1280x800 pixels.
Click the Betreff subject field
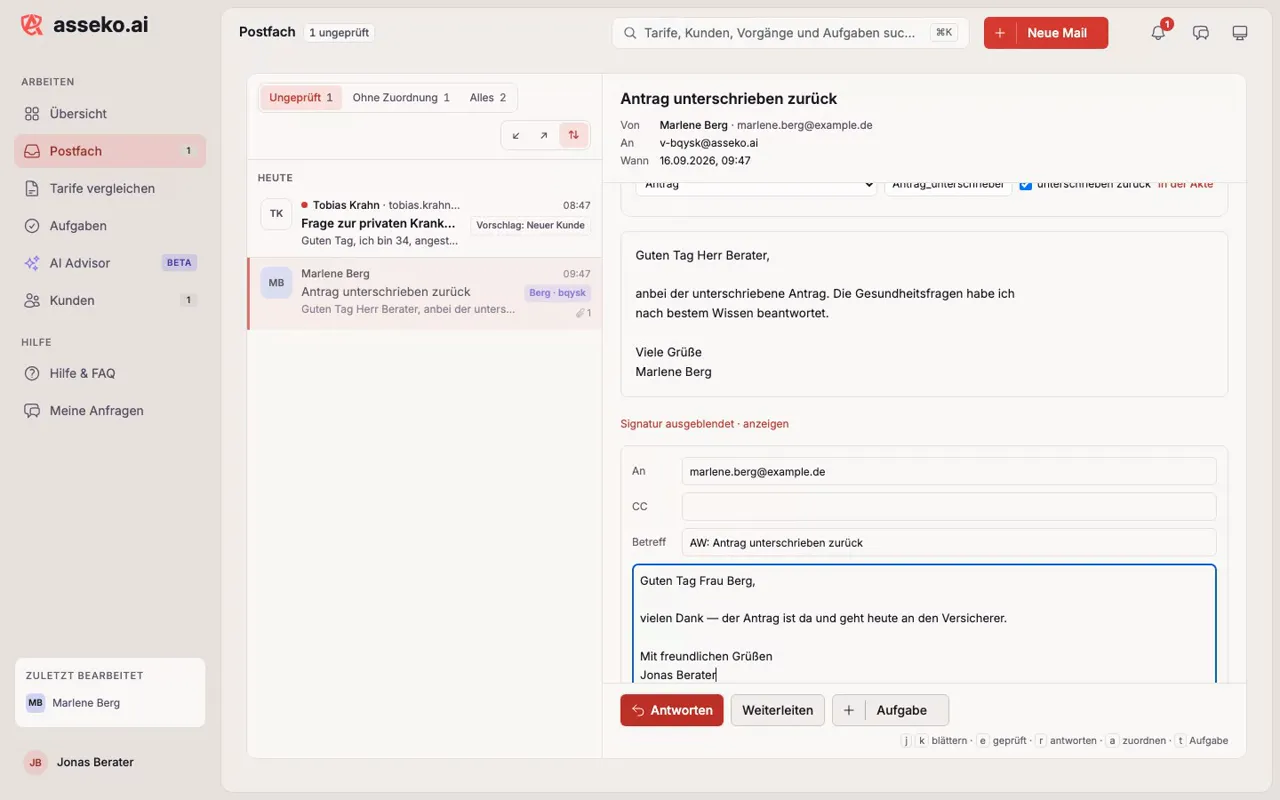(949, 543)
